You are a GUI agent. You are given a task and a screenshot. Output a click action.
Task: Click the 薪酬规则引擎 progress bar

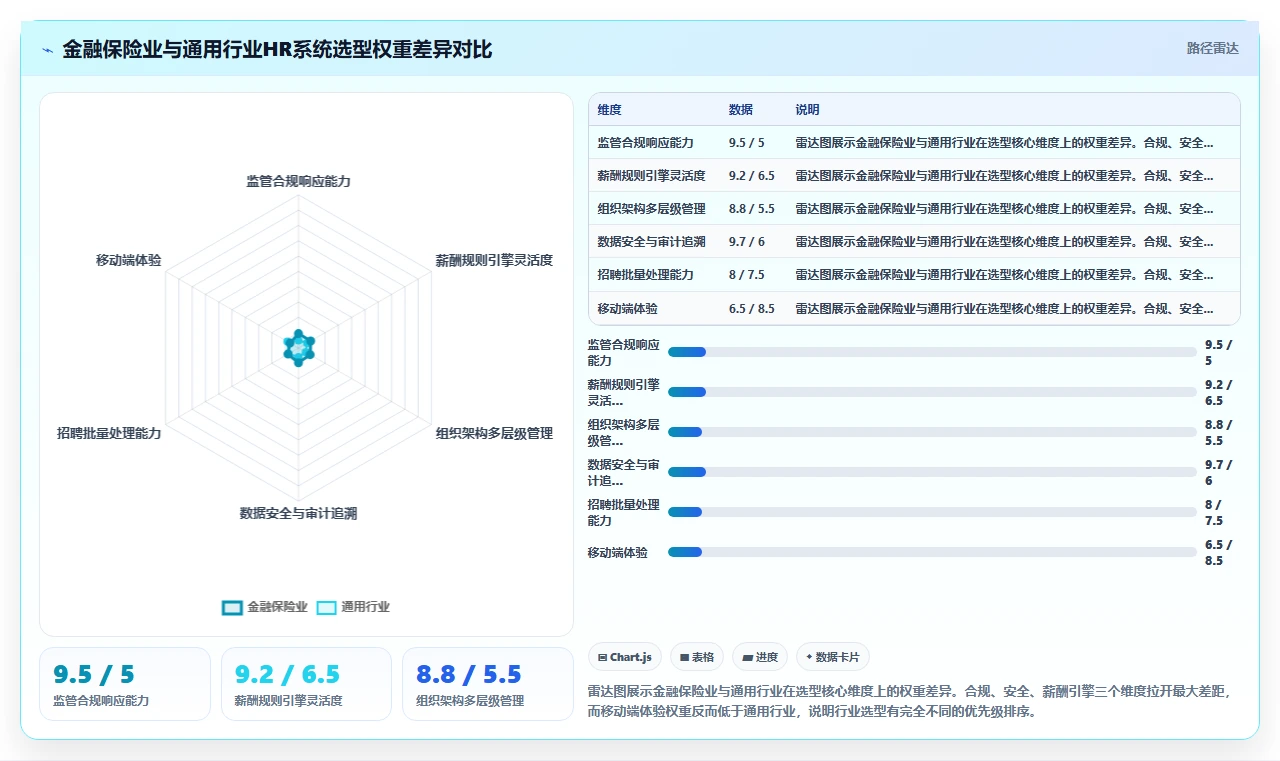coord(932,392)
